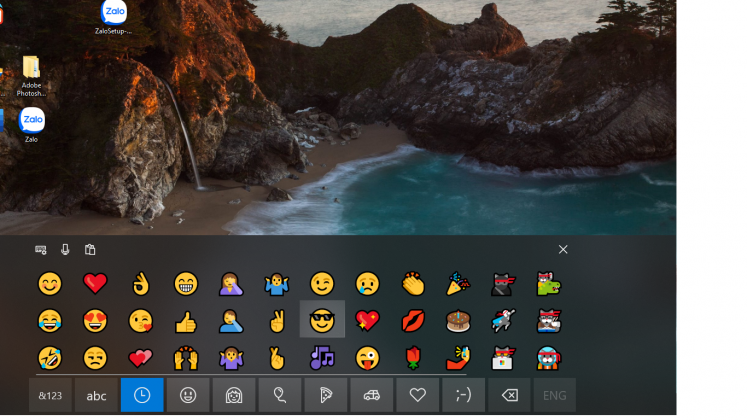The height and width of the screenshot is (420, 747).
Task: Insert the purple music notes emoji
Action: pyautogui.click(x=322, y=357)
